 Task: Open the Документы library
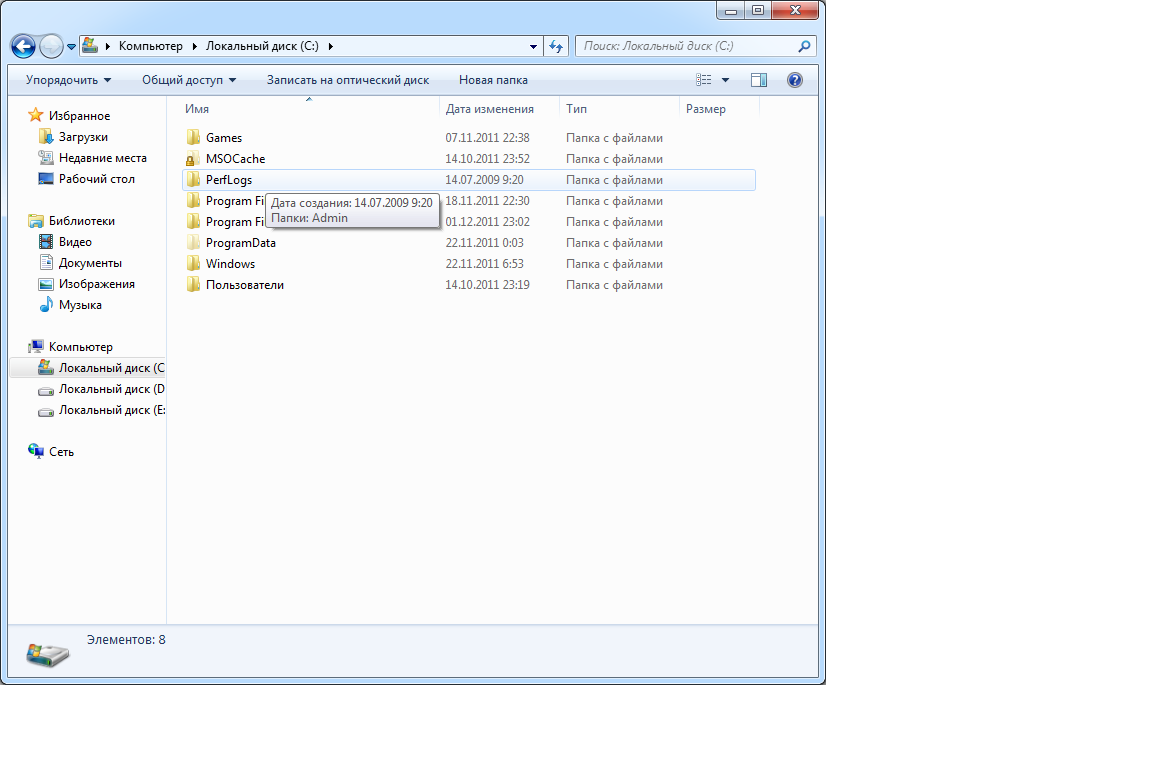90,263
